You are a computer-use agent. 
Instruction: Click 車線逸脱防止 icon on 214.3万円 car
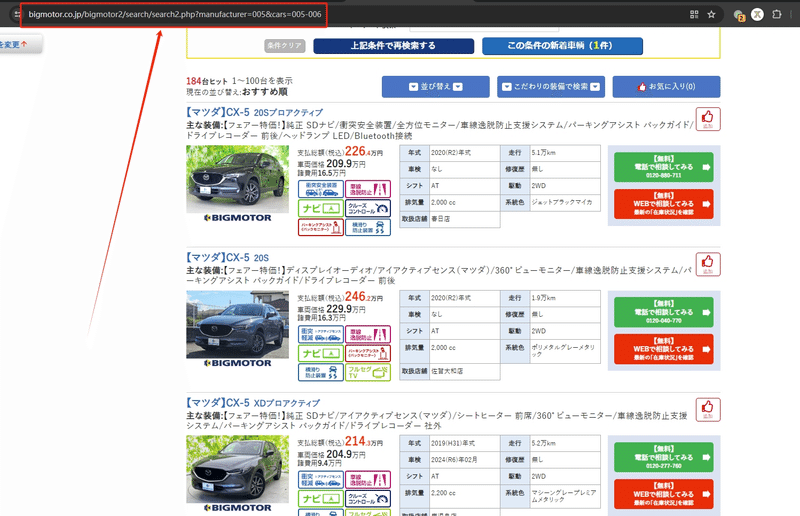coord(368,479)
